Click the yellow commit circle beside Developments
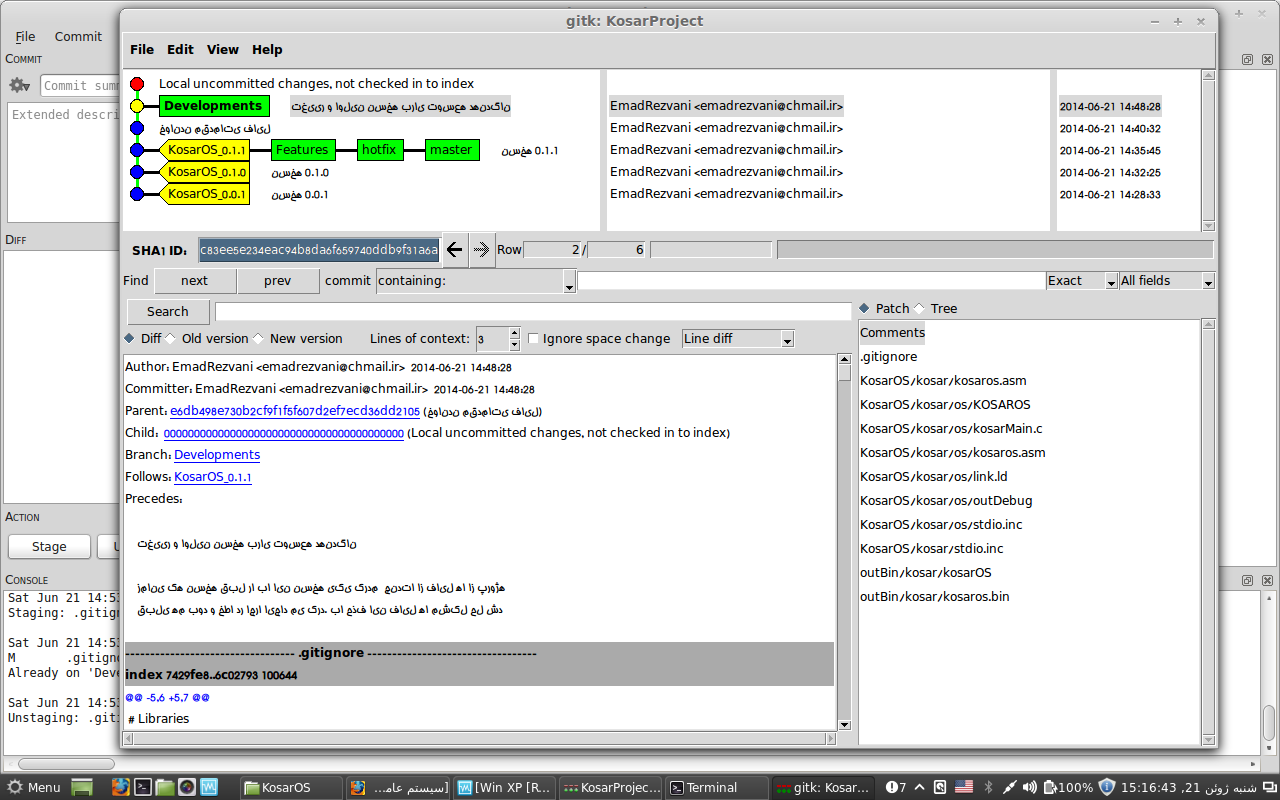 (137, 106)
